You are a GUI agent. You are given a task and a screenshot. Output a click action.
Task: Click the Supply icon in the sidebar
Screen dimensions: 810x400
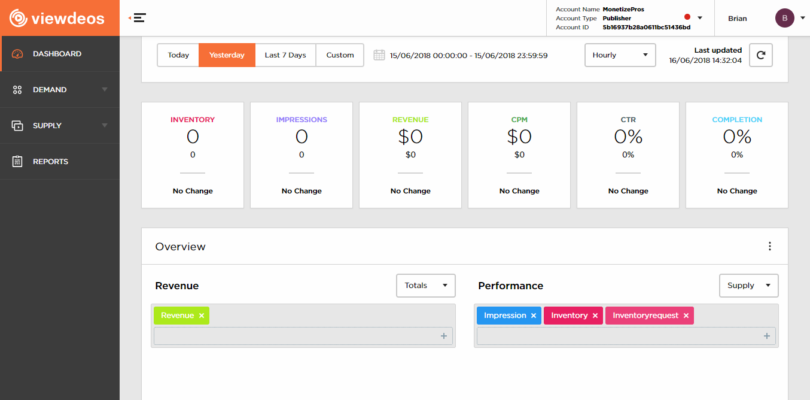tap(17, 126)
